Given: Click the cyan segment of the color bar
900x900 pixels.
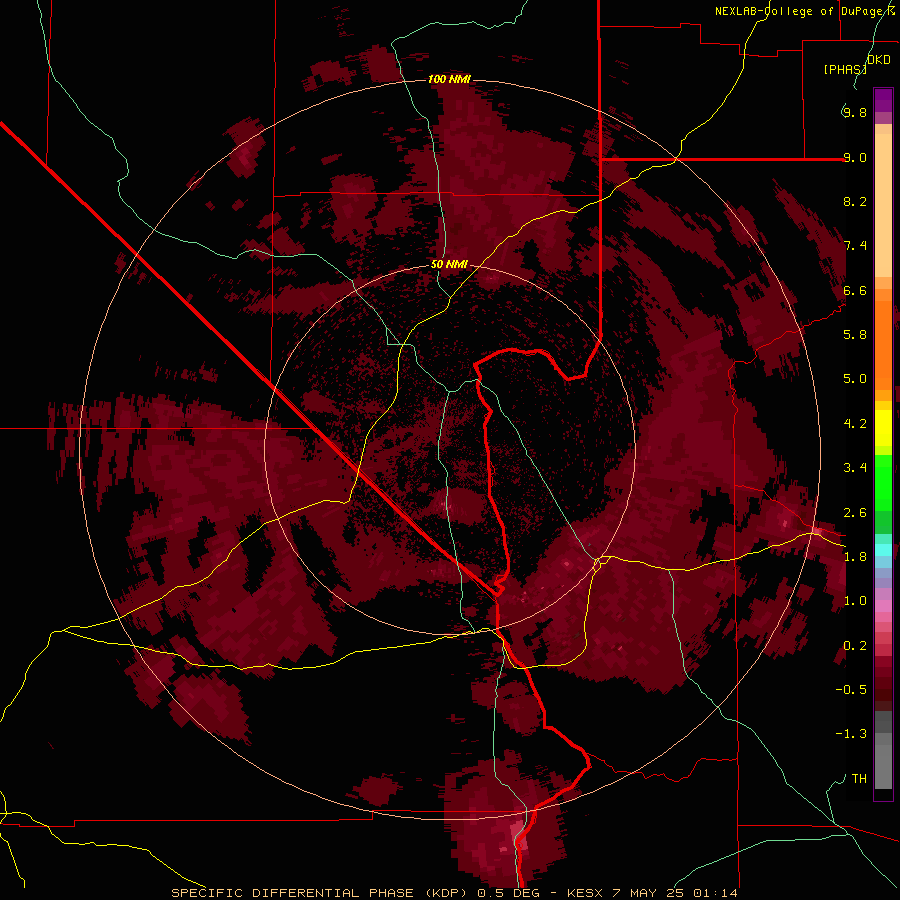Looking at the screenshot, I should tap(883, 550).
